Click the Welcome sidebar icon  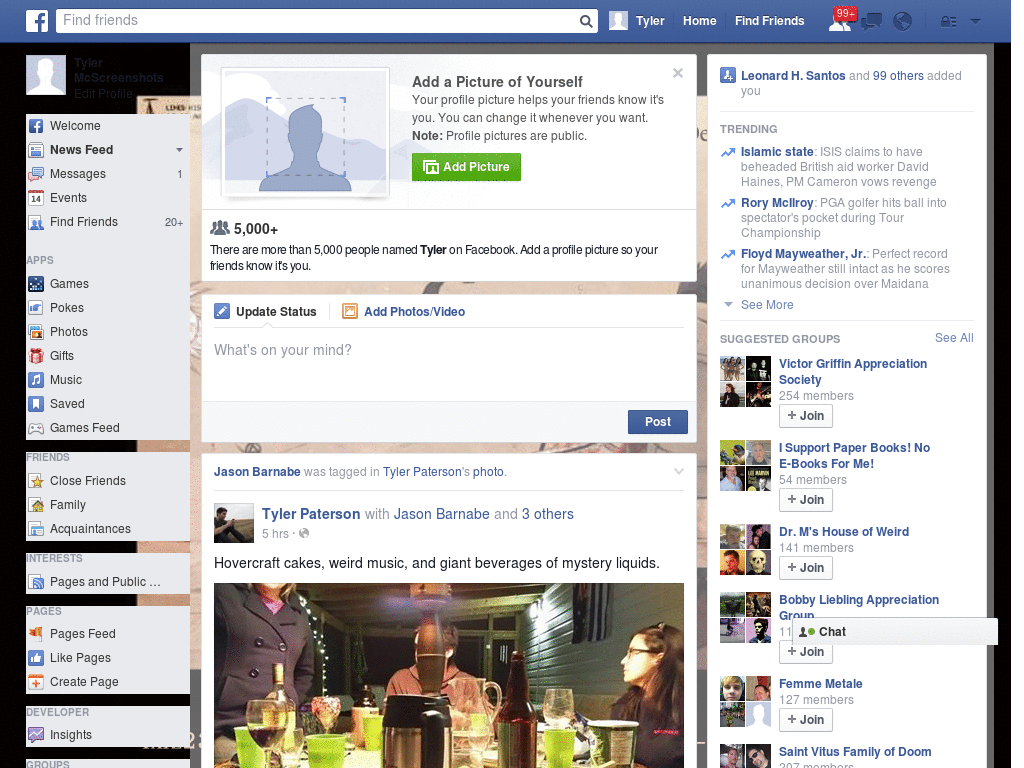coord(36,125)
